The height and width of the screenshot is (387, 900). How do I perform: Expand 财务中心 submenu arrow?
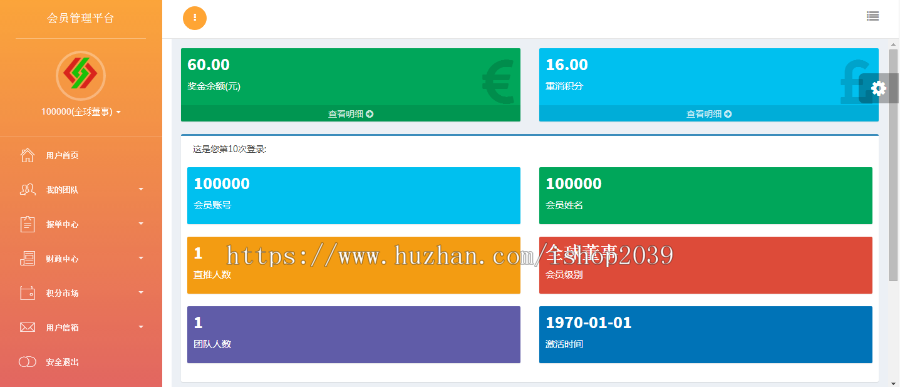coord(141,258)
